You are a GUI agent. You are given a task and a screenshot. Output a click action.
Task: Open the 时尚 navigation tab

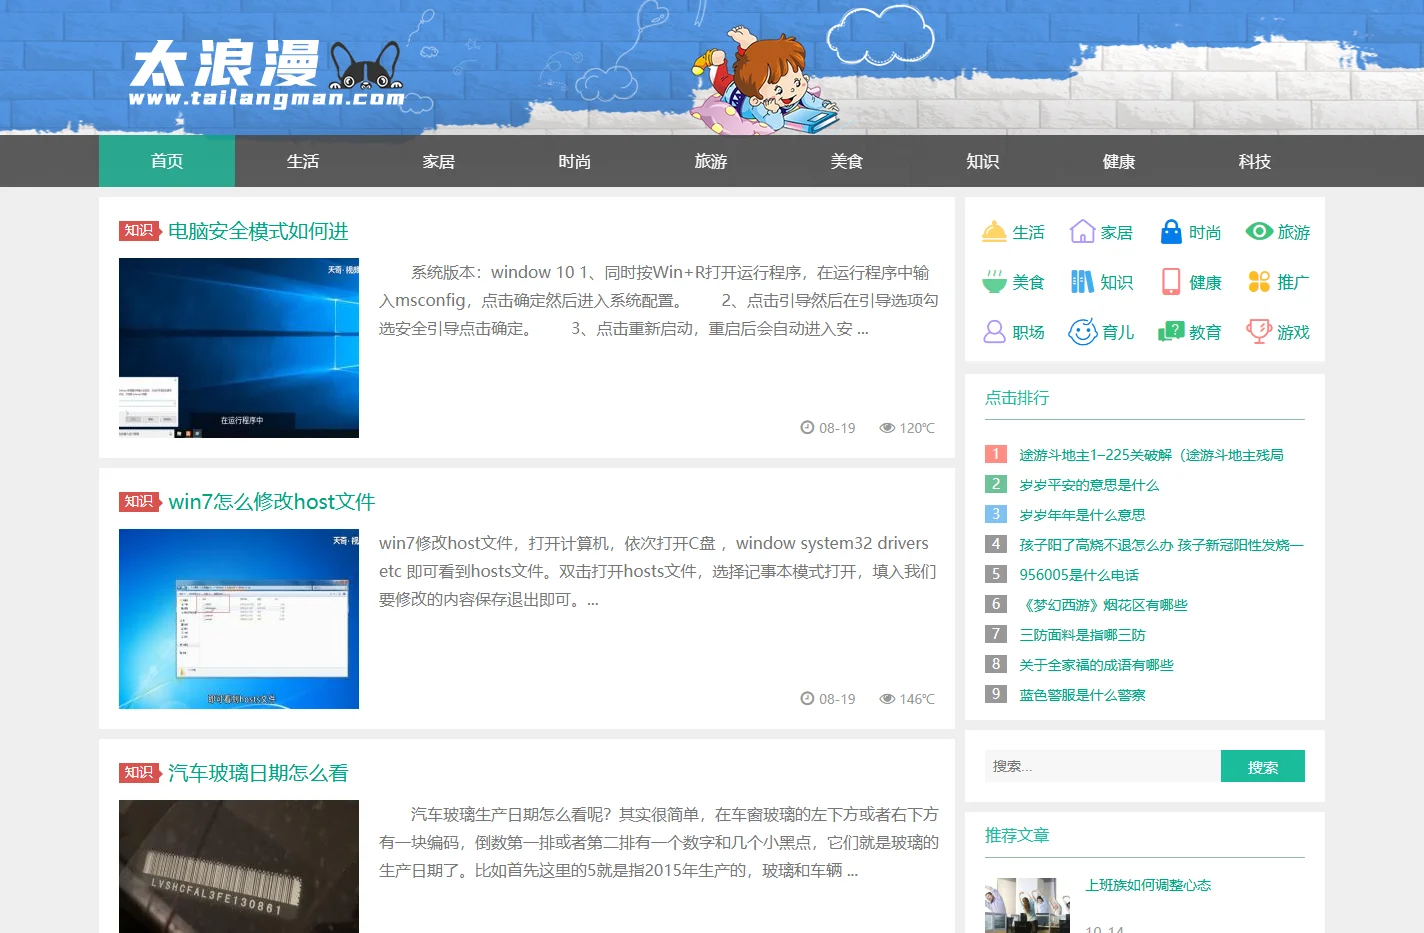[575, 161]
